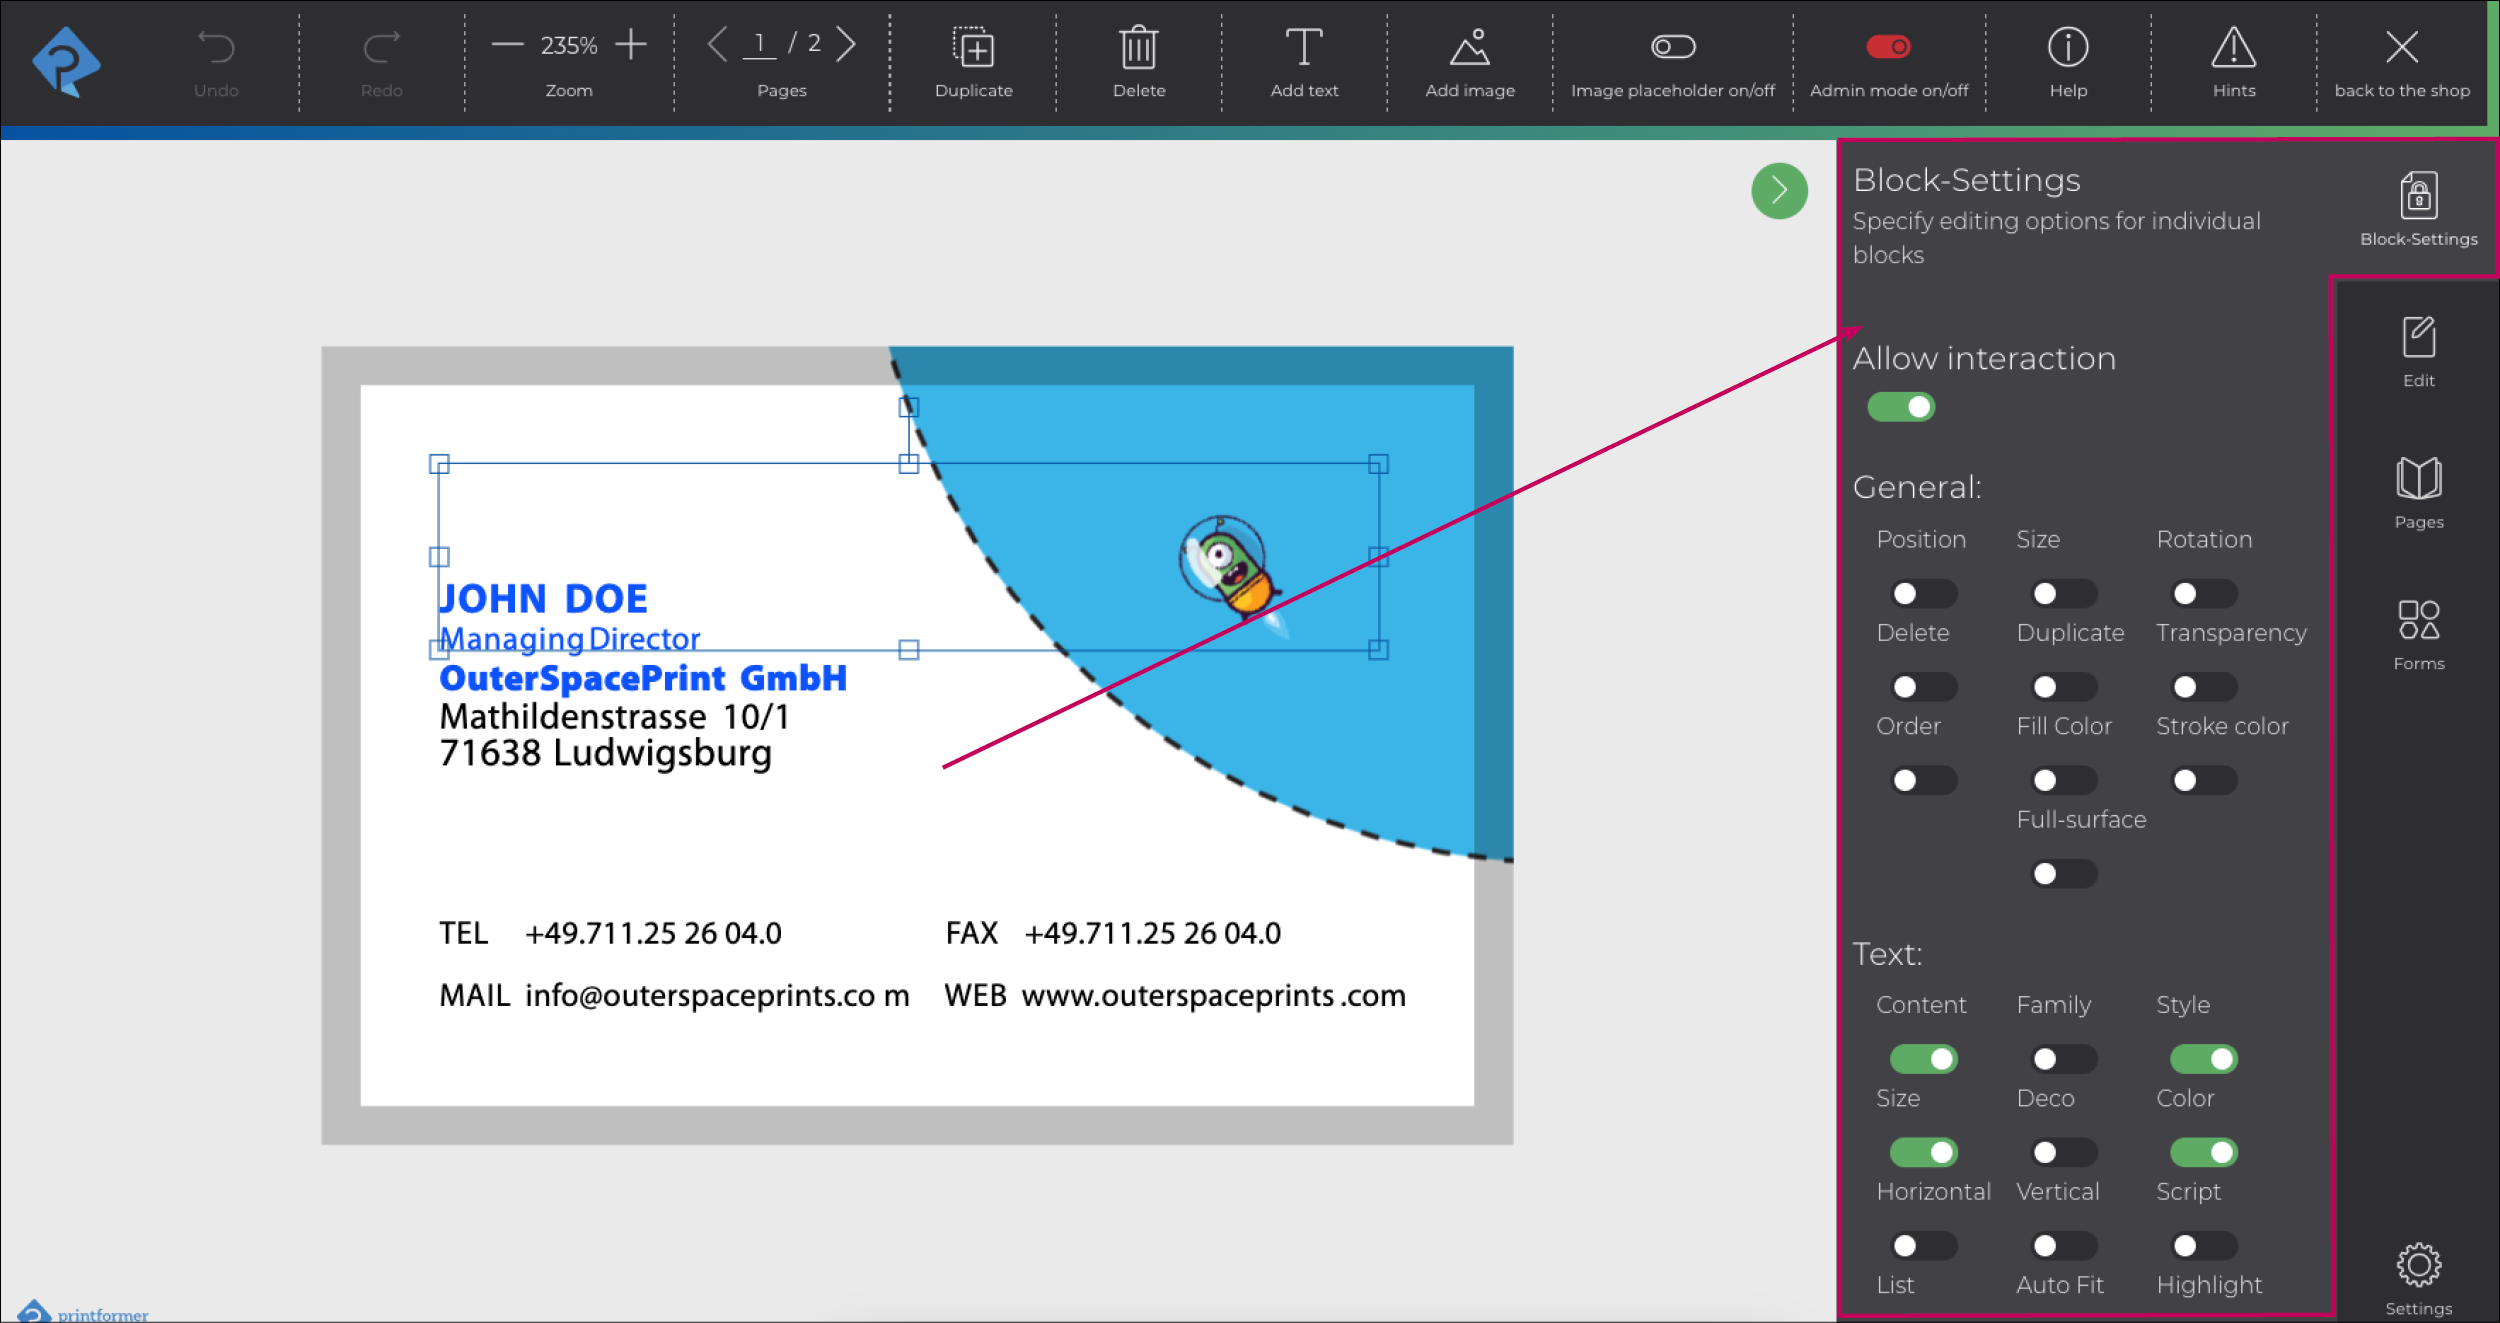Click the Delete trash can icon

pyautogui.click(x=1138, y=47)
